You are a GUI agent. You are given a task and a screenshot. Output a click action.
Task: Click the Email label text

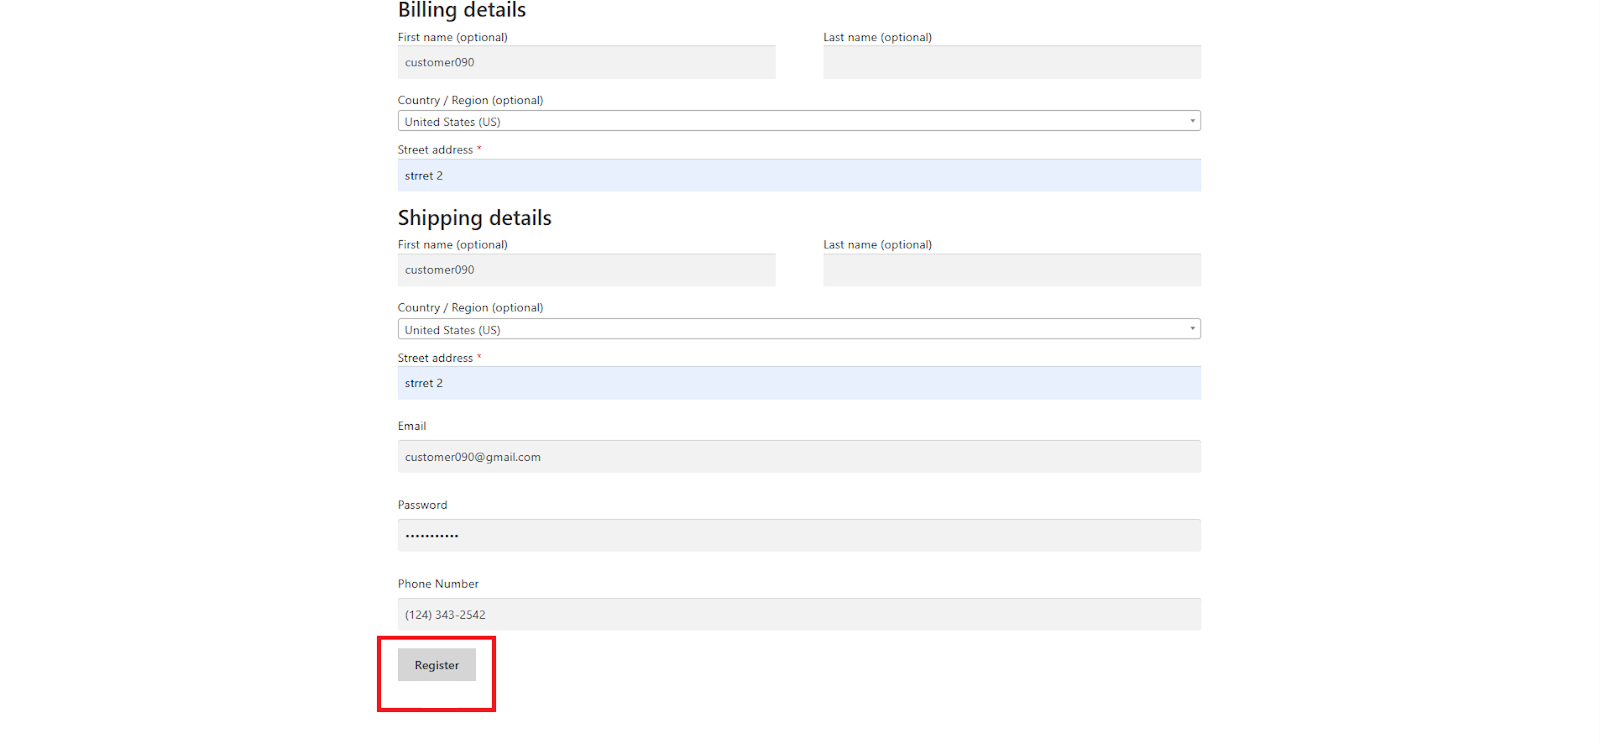412,426
